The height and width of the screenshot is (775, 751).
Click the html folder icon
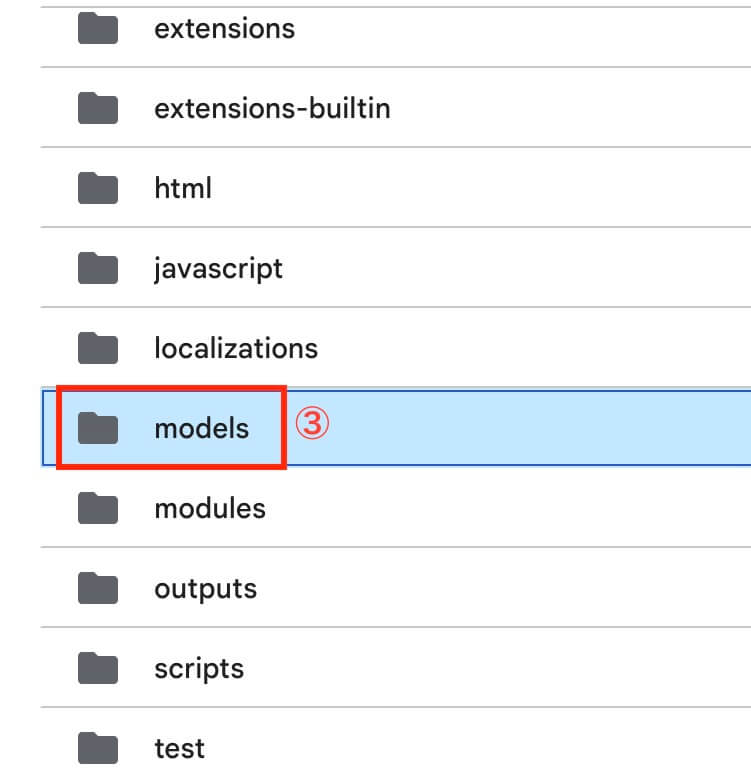click(x=98, y=188)
